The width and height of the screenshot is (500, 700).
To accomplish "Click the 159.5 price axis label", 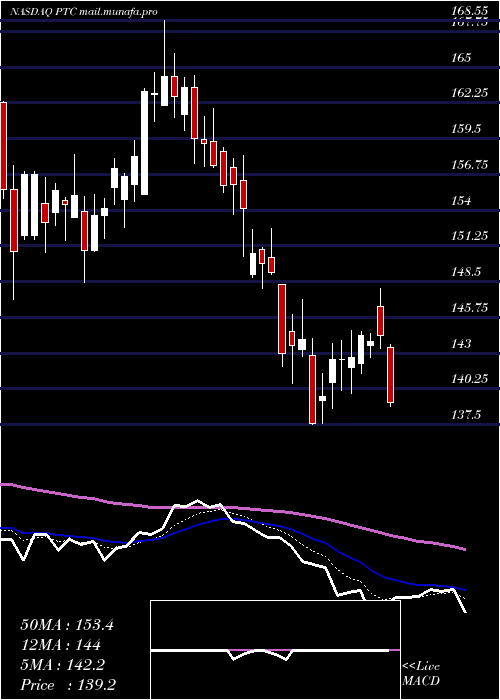I will tap(466, 129).
